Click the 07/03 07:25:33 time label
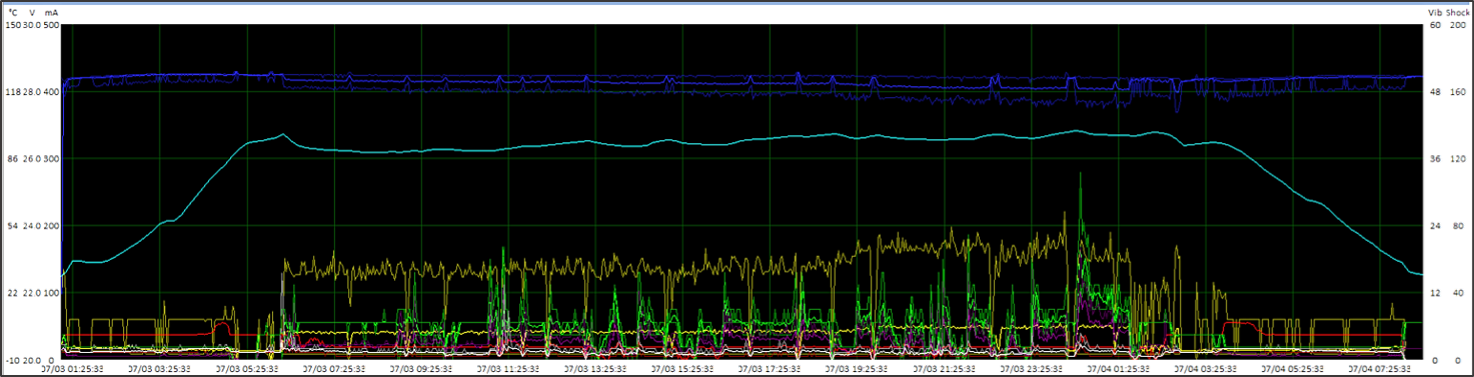The width and height of the screenshot is (1474, 377). (334, 369)
